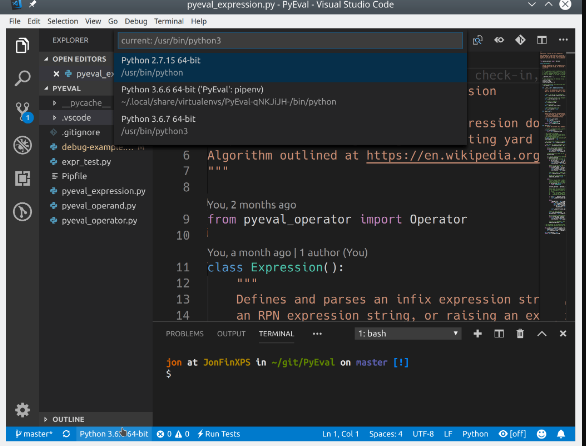The width and height of the screenshot is (586, 446).
Task: Click the editor minimap
Action: [x=555, y=144]
